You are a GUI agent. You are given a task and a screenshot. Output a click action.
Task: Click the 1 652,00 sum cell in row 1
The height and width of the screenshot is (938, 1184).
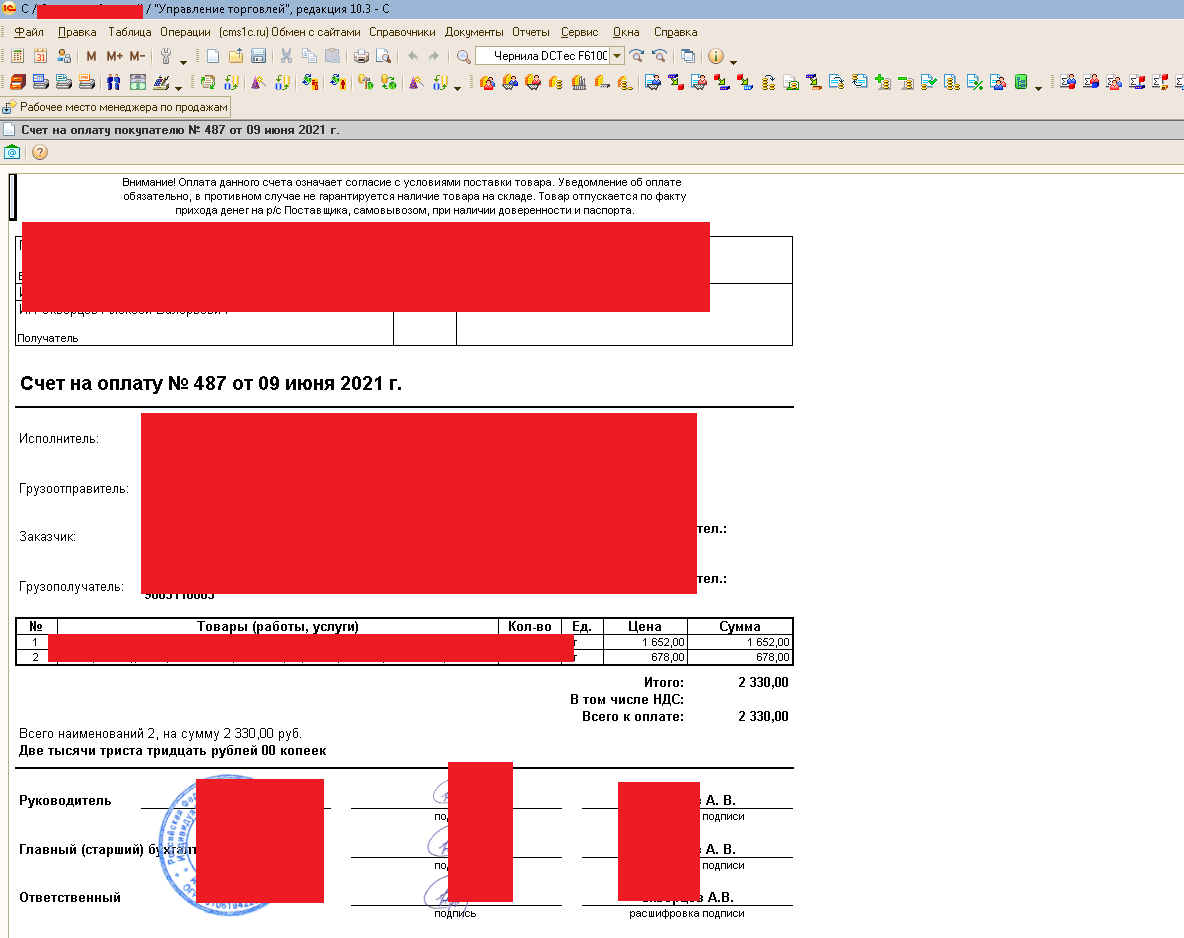[x=740, y=642]
